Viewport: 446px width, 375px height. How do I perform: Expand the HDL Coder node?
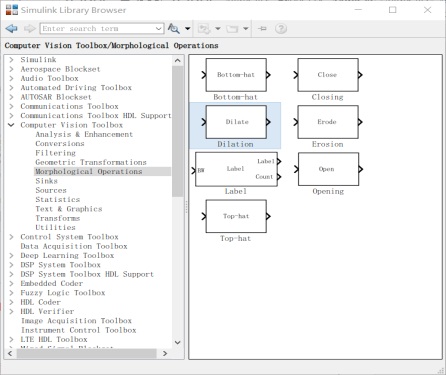pyautogui.click(x=11, y=302)
